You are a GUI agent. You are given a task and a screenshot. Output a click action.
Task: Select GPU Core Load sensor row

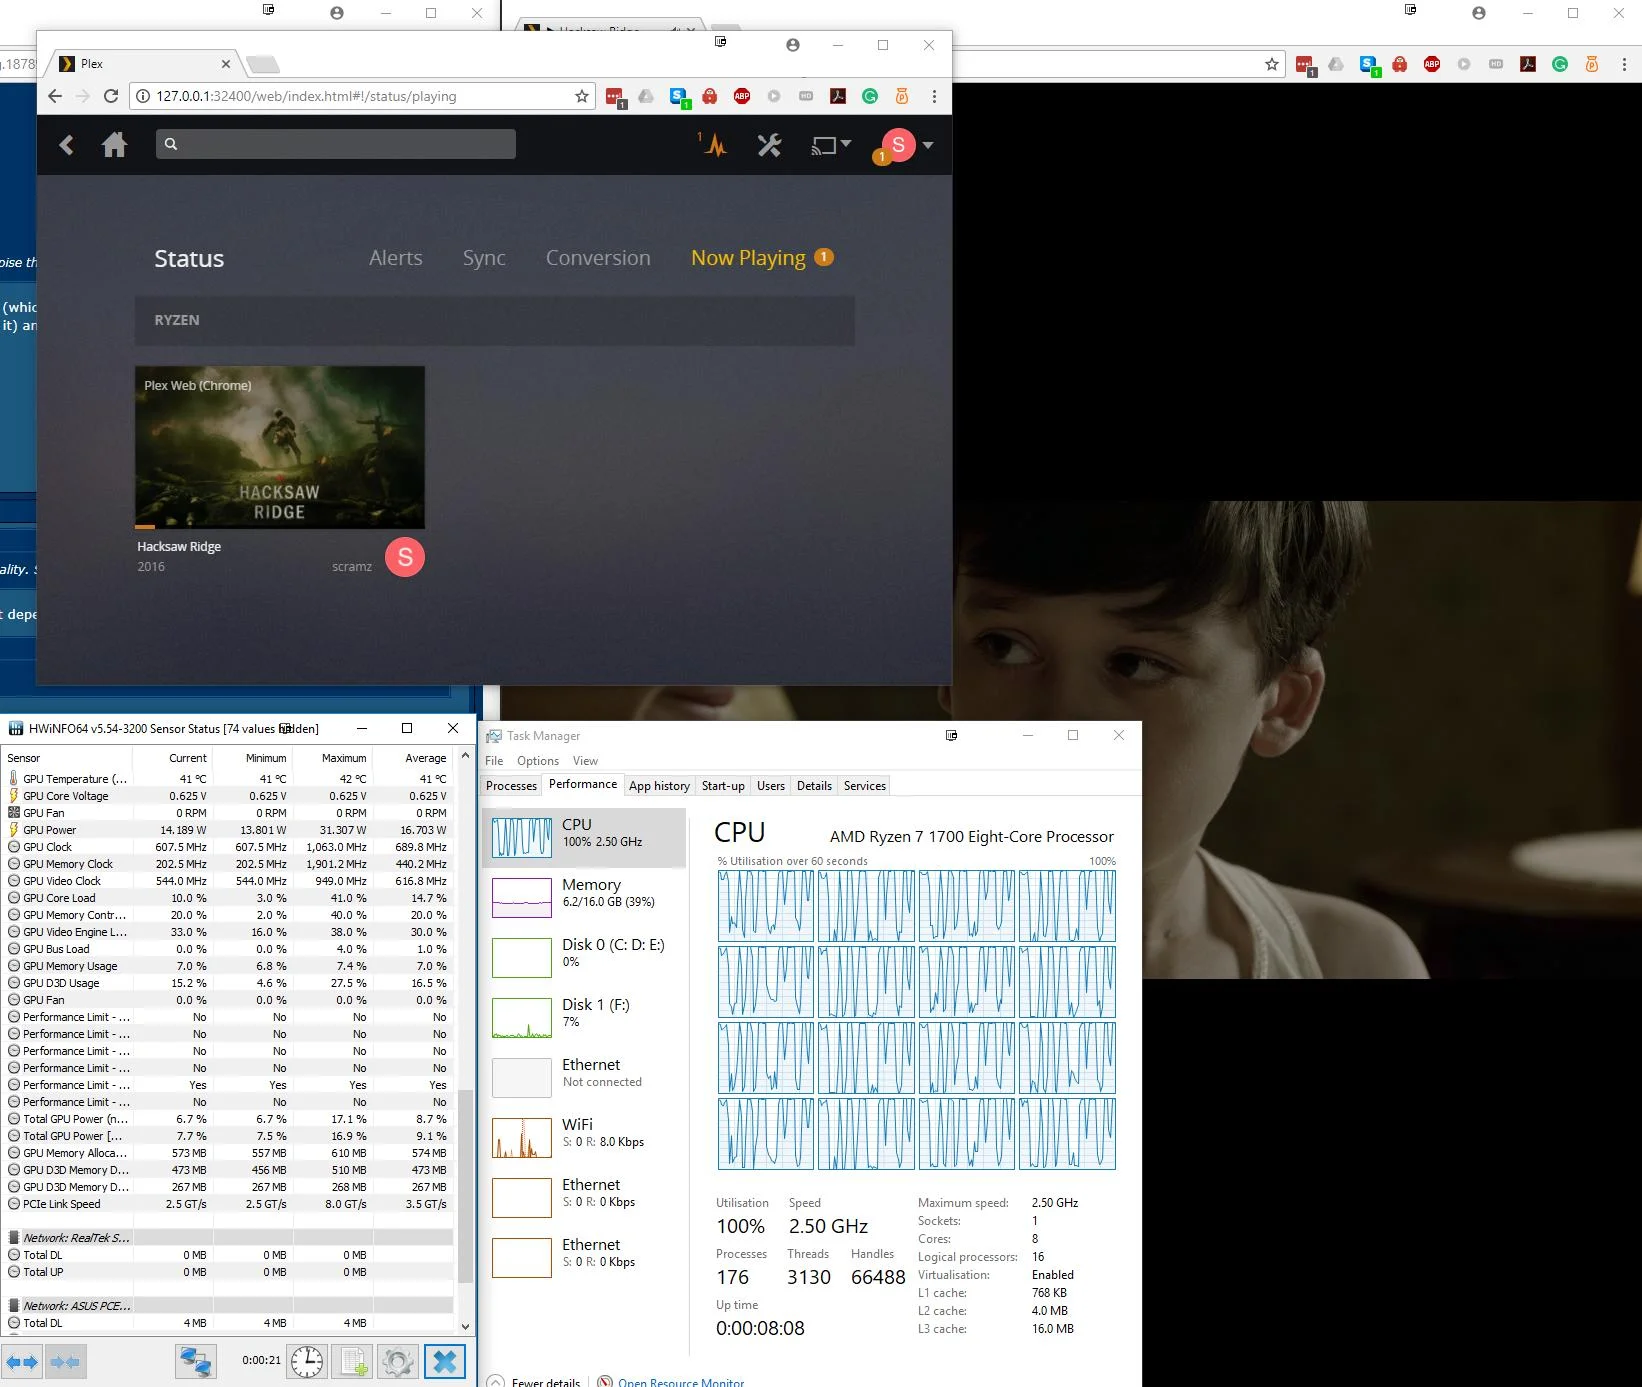click(x=228, y=898)
